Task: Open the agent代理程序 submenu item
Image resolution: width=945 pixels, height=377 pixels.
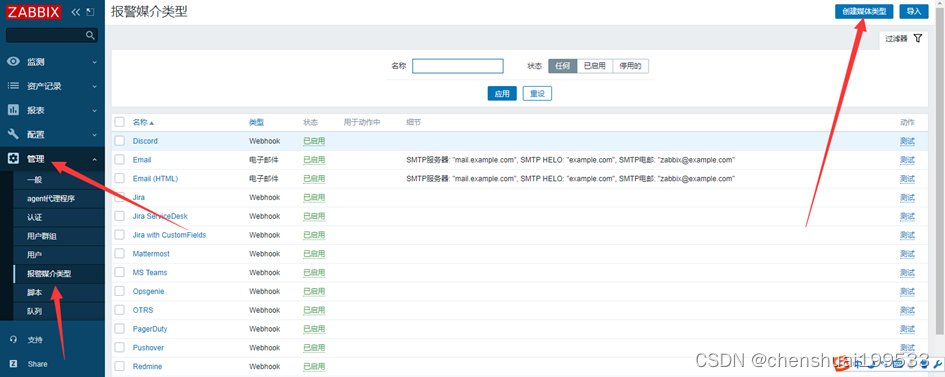Action: pyautogui.click(x=51, y=198)
